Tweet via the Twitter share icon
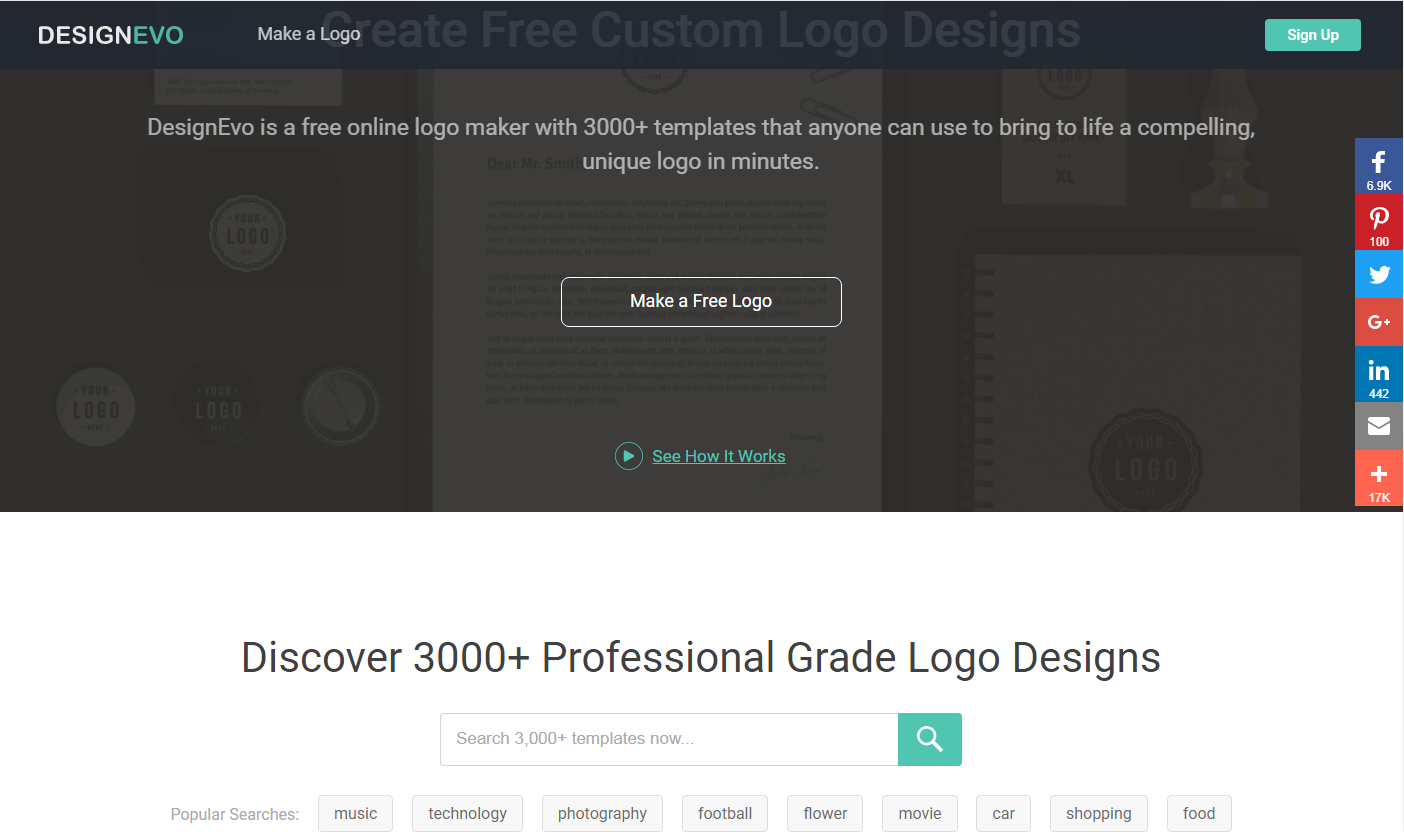This screenshot has height=832, width=1404. 1379,274
